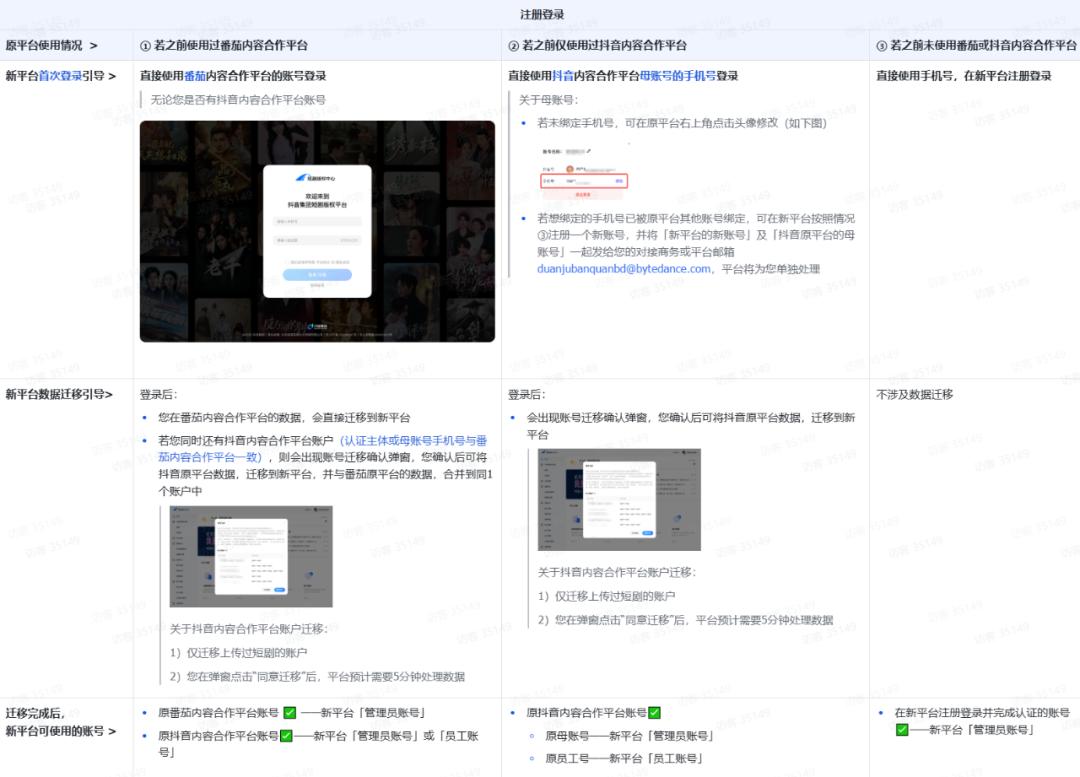This screenshot has width=1080, height=777.
Task: Select header ③ 若之前未使用番茄或抖音内容合作平台
Action: click(x=976, y=45)
